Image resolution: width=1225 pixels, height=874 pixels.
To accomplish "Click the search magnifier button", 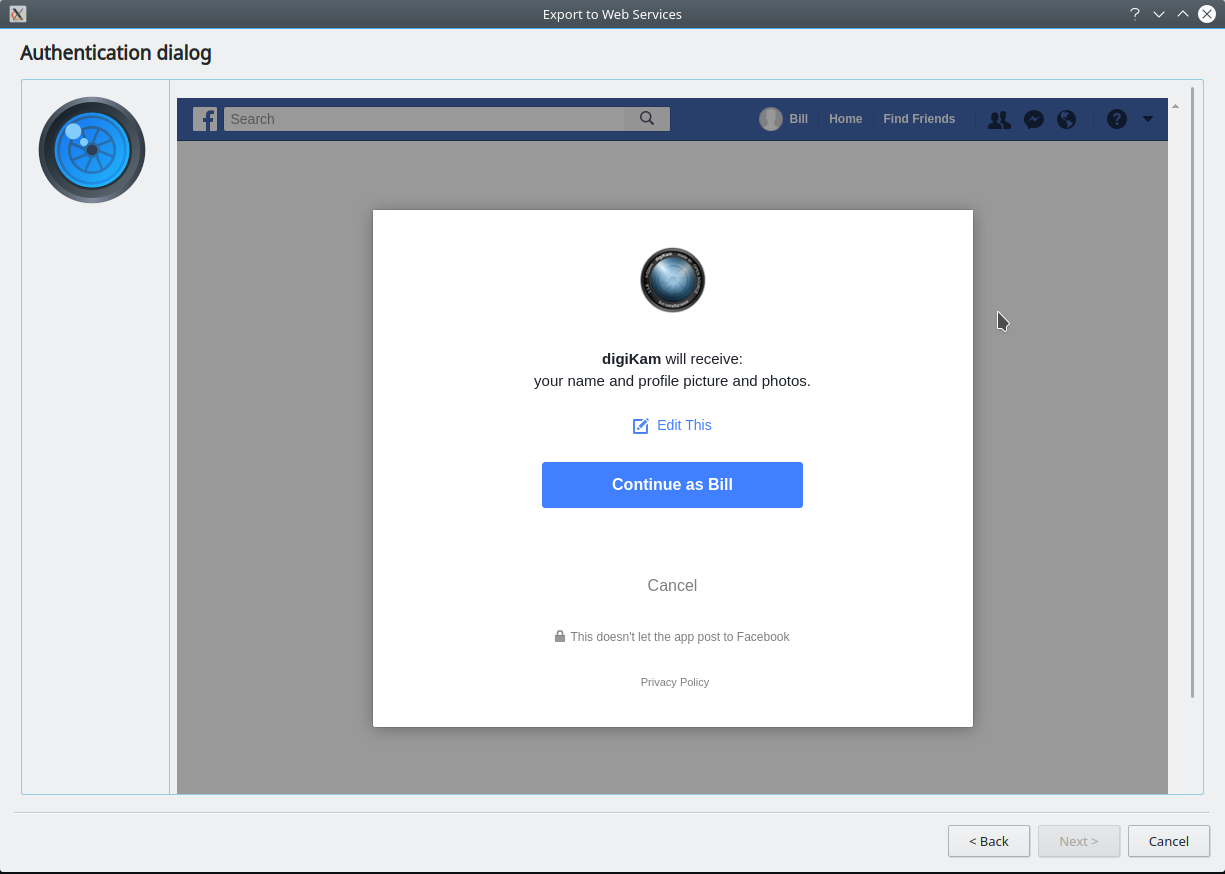I will click(647, 119).
